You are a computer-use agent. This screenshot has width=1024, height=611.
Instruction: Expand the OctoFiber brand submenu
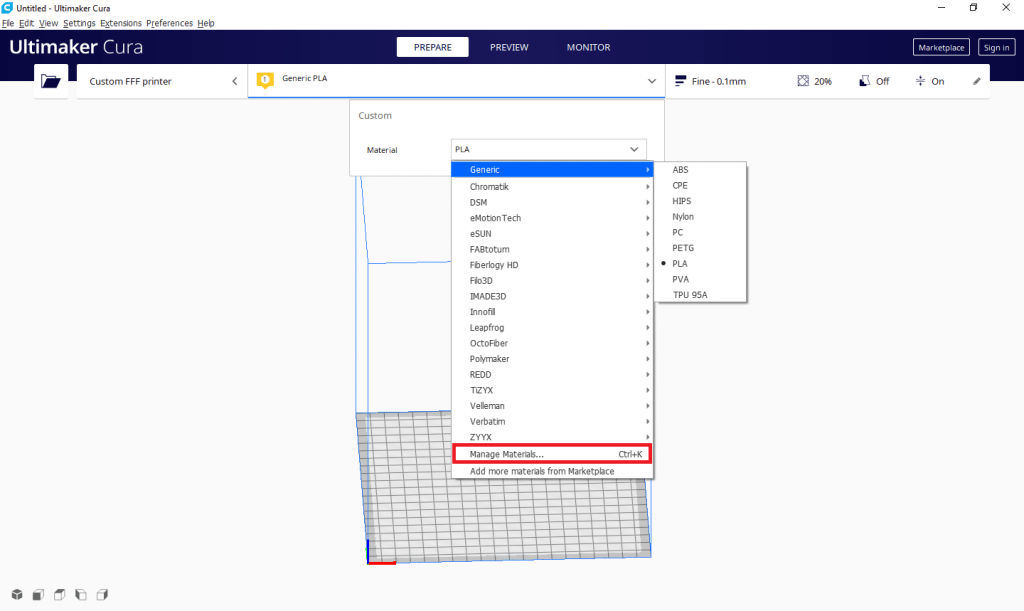[552, 343]
